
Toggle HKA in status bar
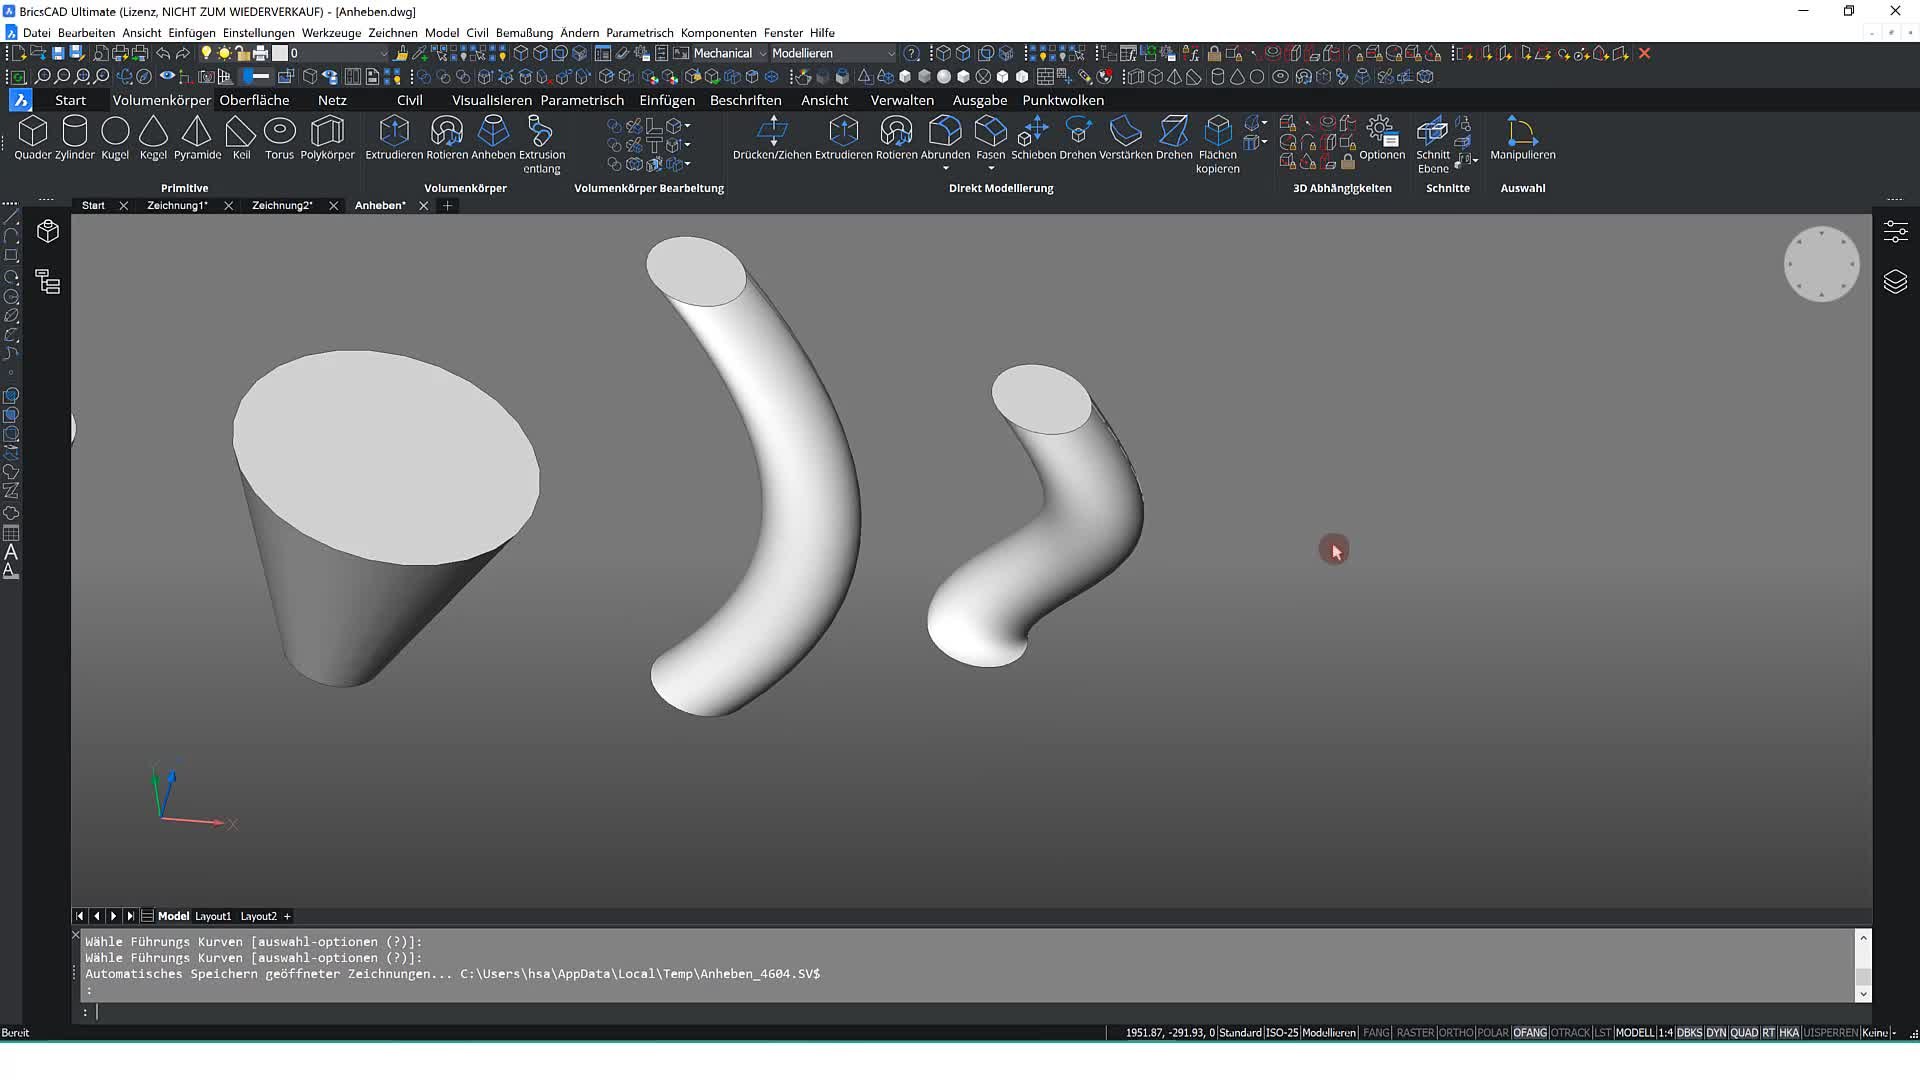(1789, 1033)
